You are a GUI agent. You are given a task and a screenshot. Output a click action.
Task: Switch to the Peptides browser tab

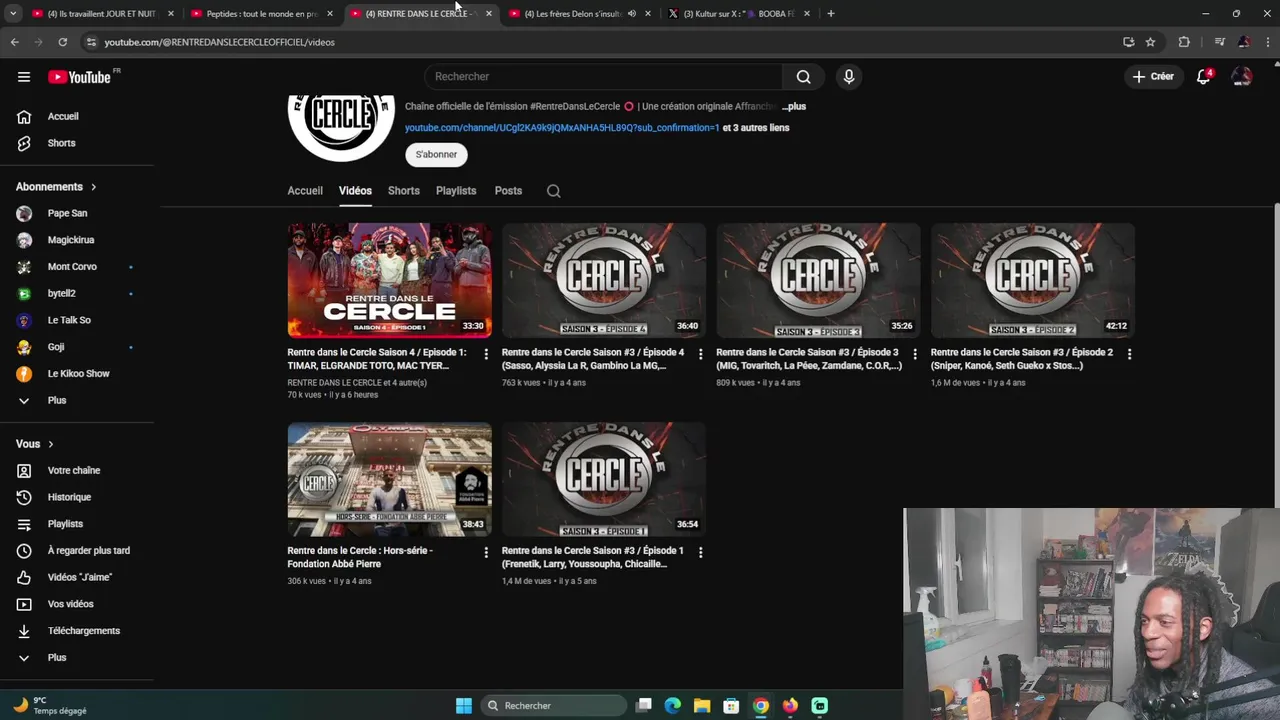click(262, 14)
